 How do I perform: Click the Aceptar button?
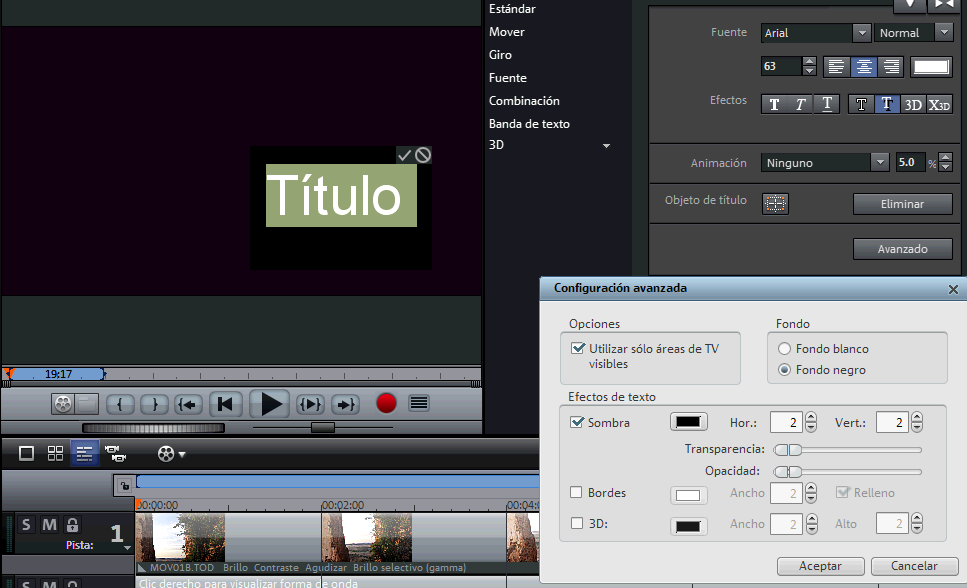pyautogui.click(x=820, y=566)
